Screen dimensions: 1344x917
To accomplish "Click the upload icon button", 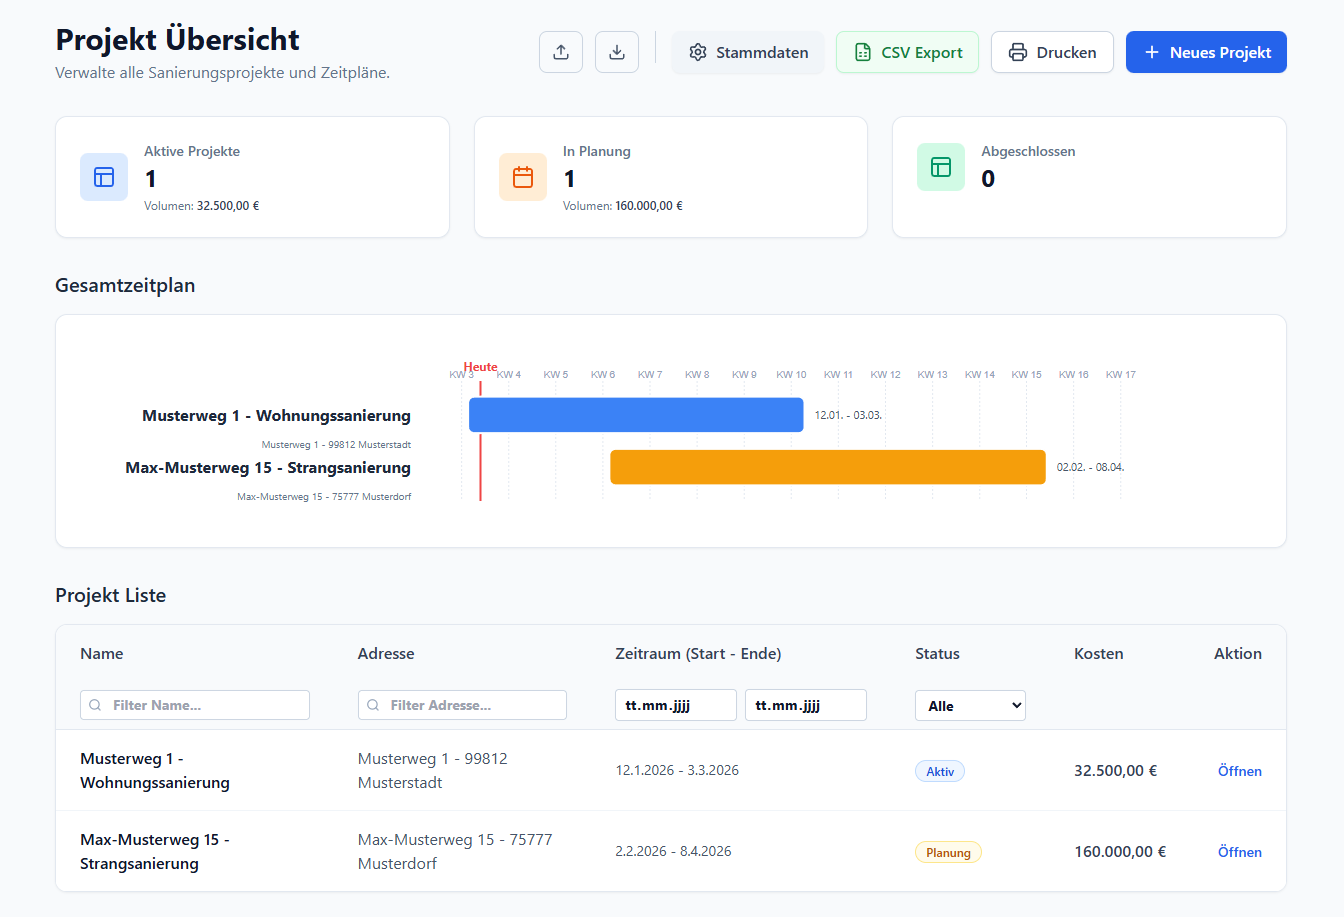I will (561, 52).
